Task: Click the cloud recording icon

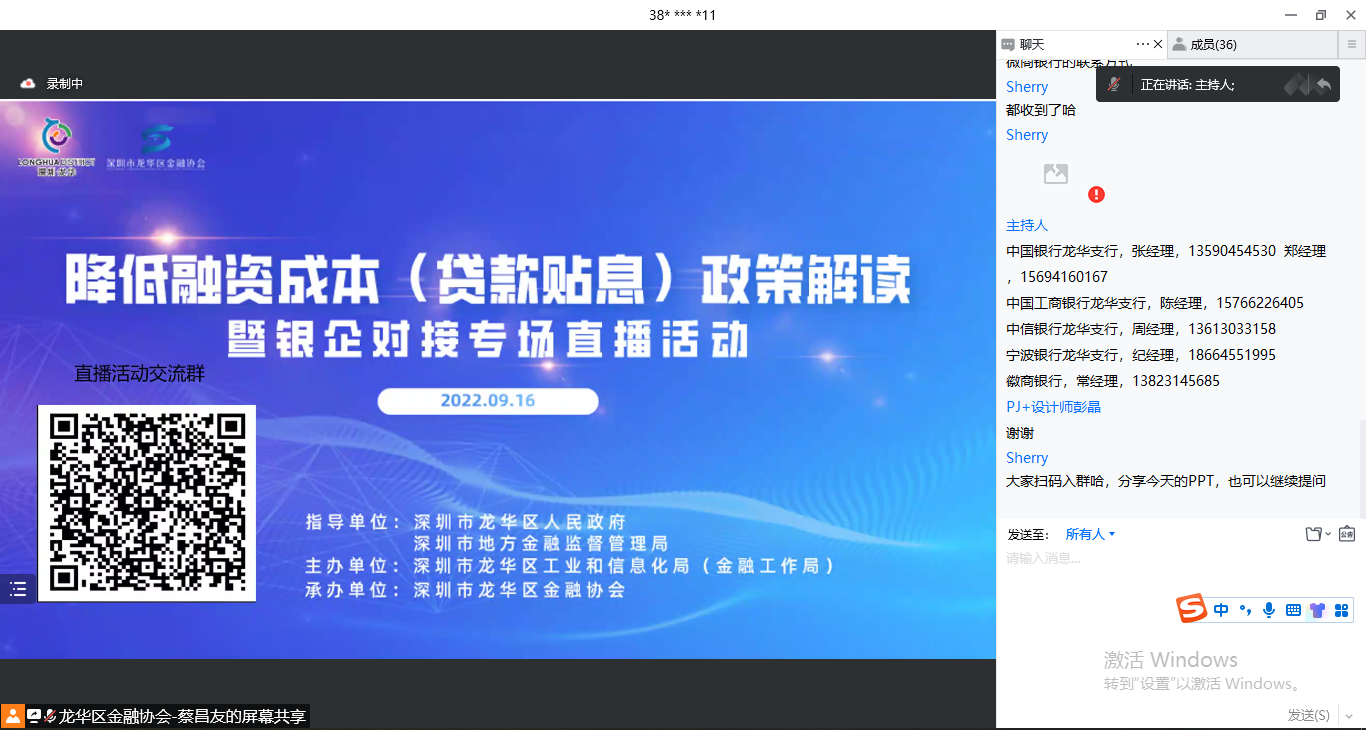Action: click(x=28, y=84)
